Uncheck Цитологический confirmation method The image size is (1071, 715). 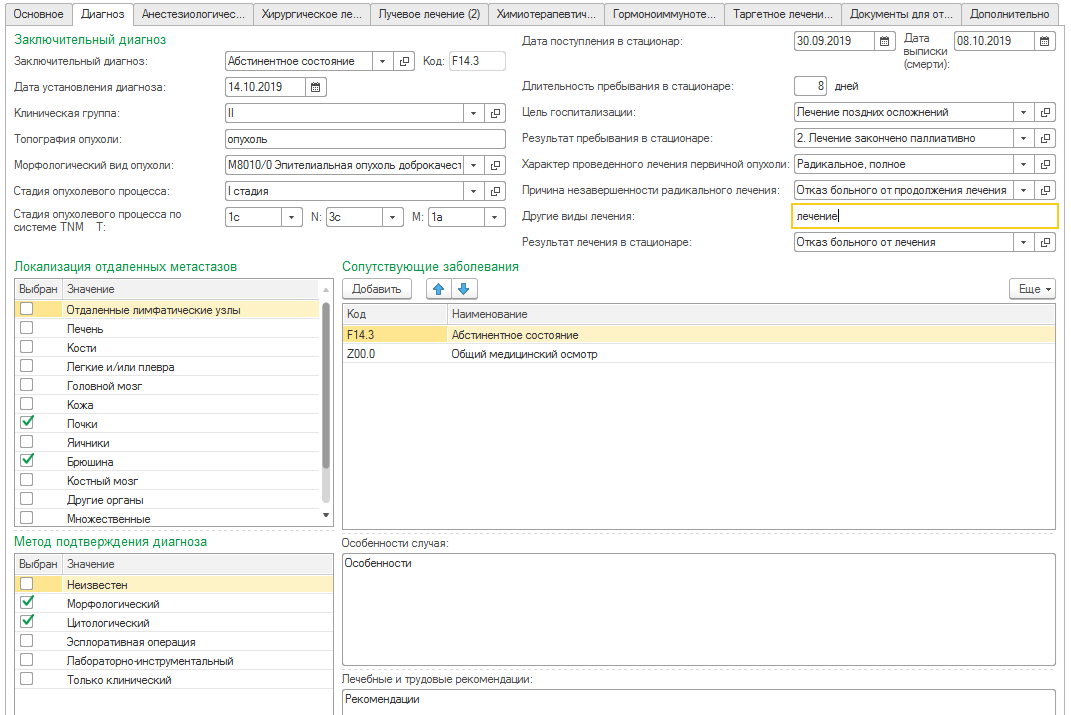27,622
